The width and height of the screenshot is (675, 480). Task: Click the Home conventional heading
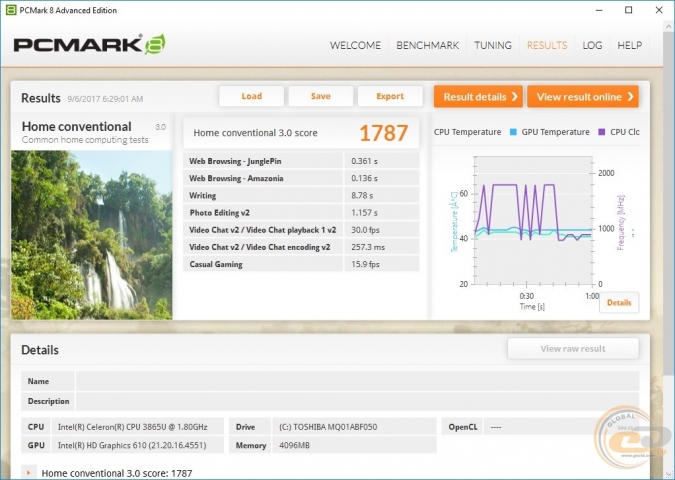pos(77,127)
